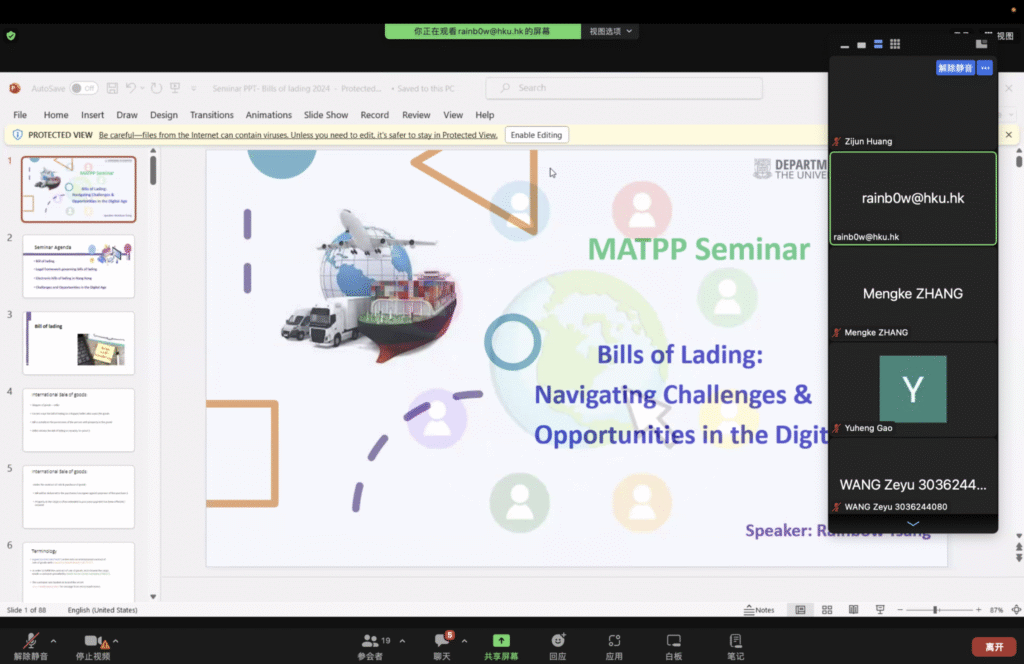Open the reactions icon

pyautogui.click(x=558, y=641)
